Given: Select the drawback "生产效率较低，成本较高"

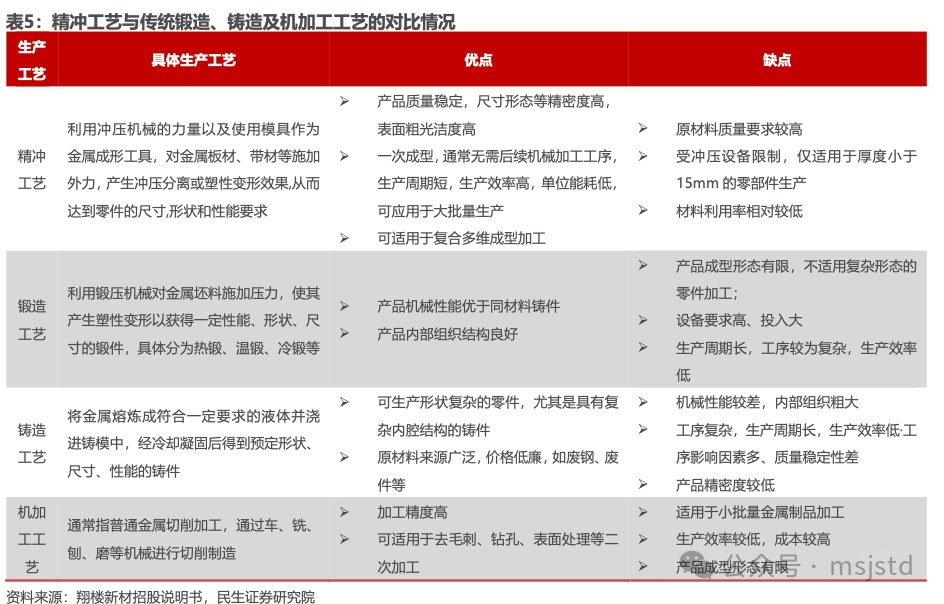Looking at the screenshot, I should 753,539.
